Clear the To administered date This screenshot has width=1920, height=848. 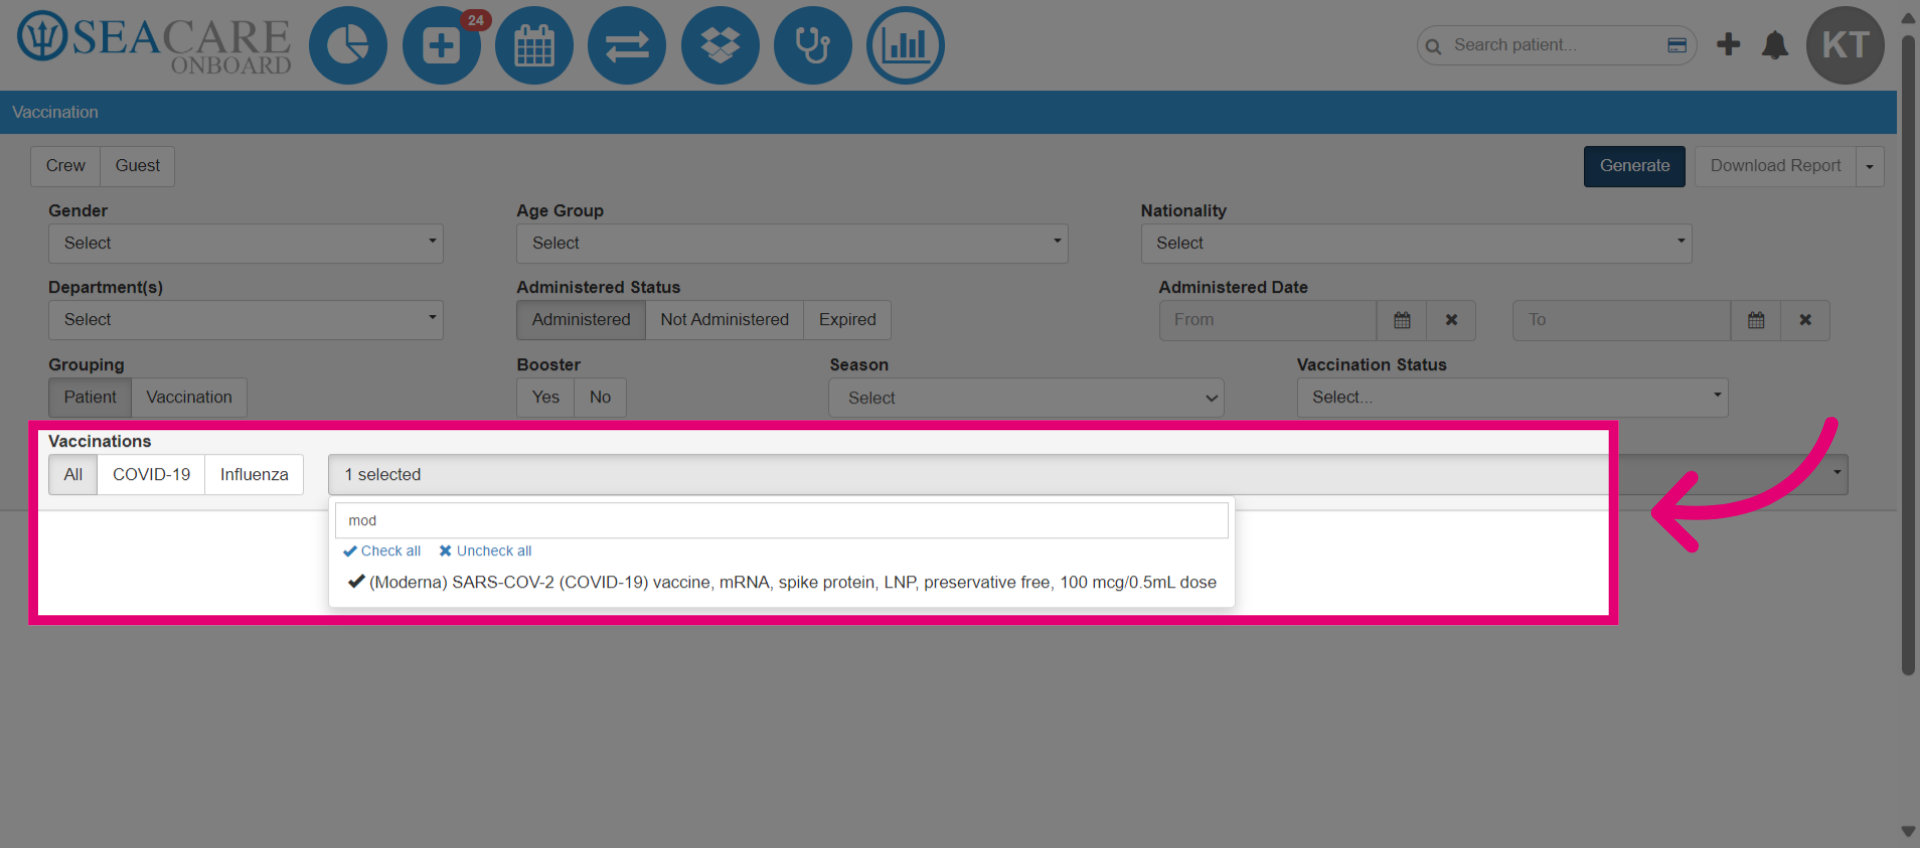click(1805, 320)
